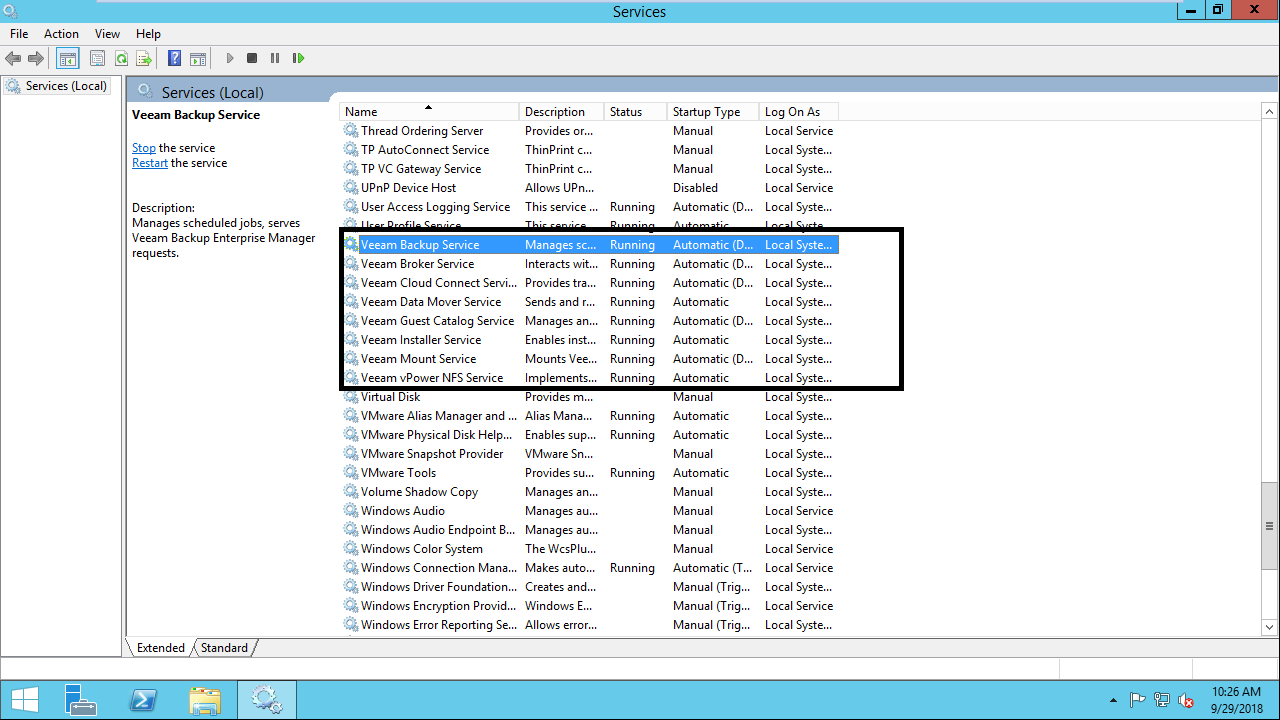The height and width of the screenshot is (720, 1280).
Task: Switch to the Standard tab
Action: click(x=224, y=648)
